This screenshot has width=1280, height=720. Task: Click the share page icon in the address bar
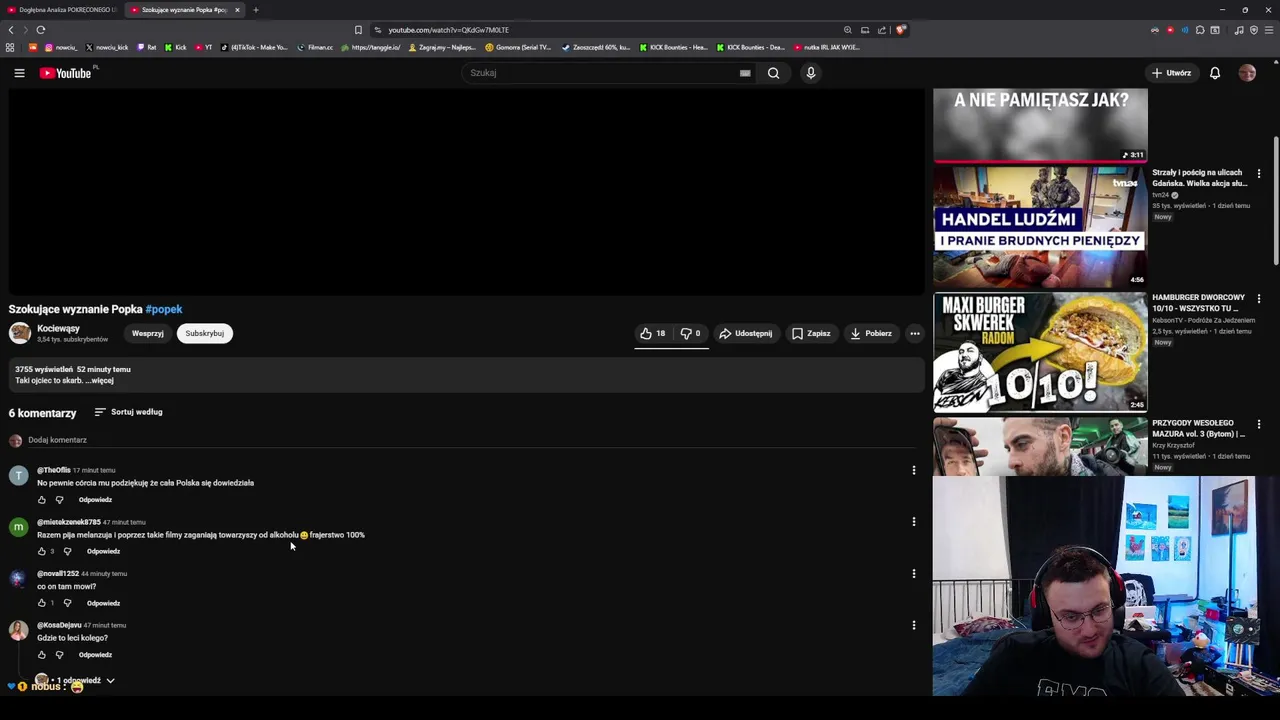click(x=882, y=30)
